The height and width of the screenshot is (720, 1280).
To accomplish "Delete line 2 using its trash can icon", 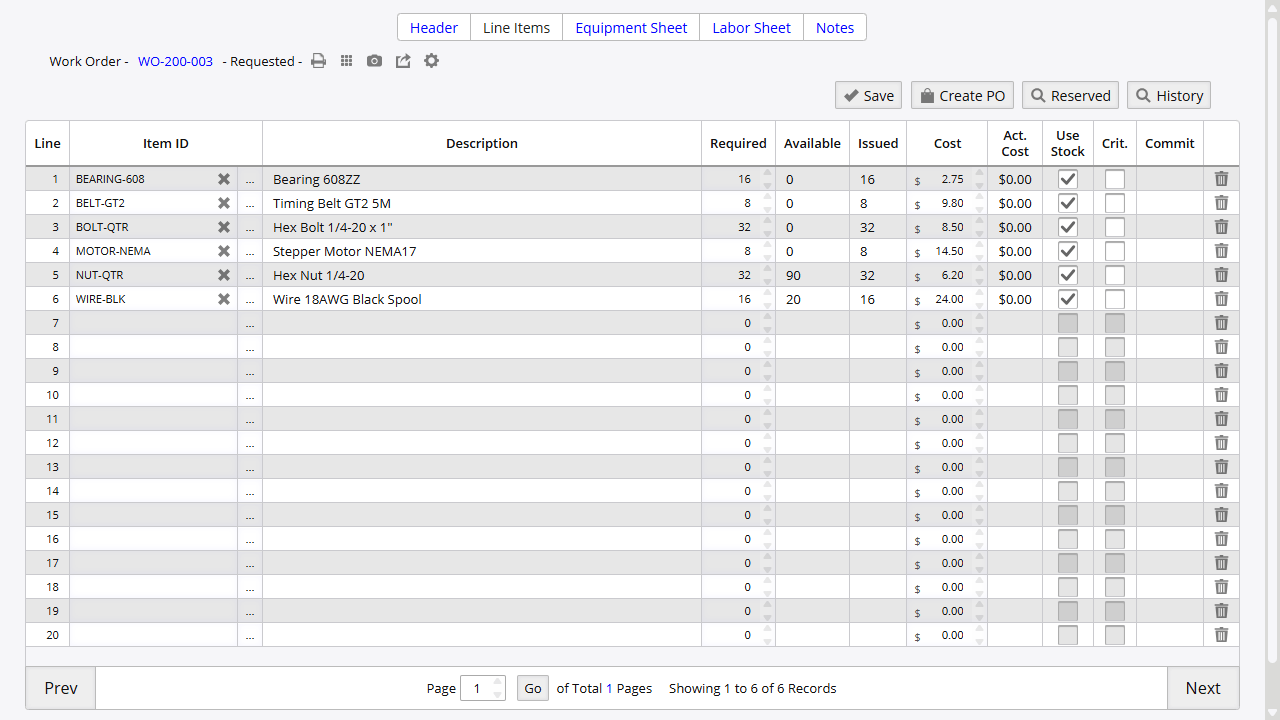I will 1221,203.
